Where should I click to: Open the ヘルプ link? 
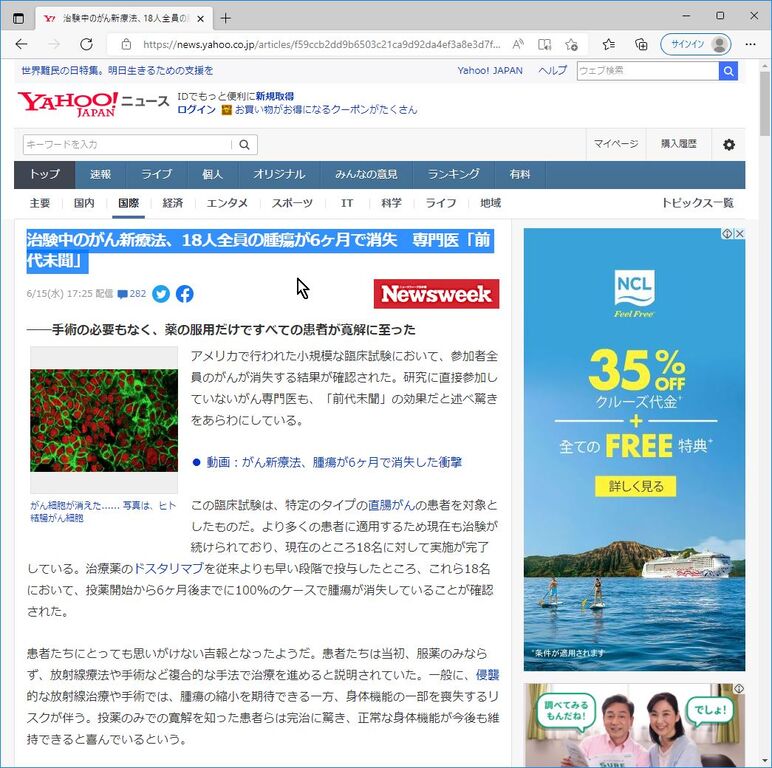552,70
